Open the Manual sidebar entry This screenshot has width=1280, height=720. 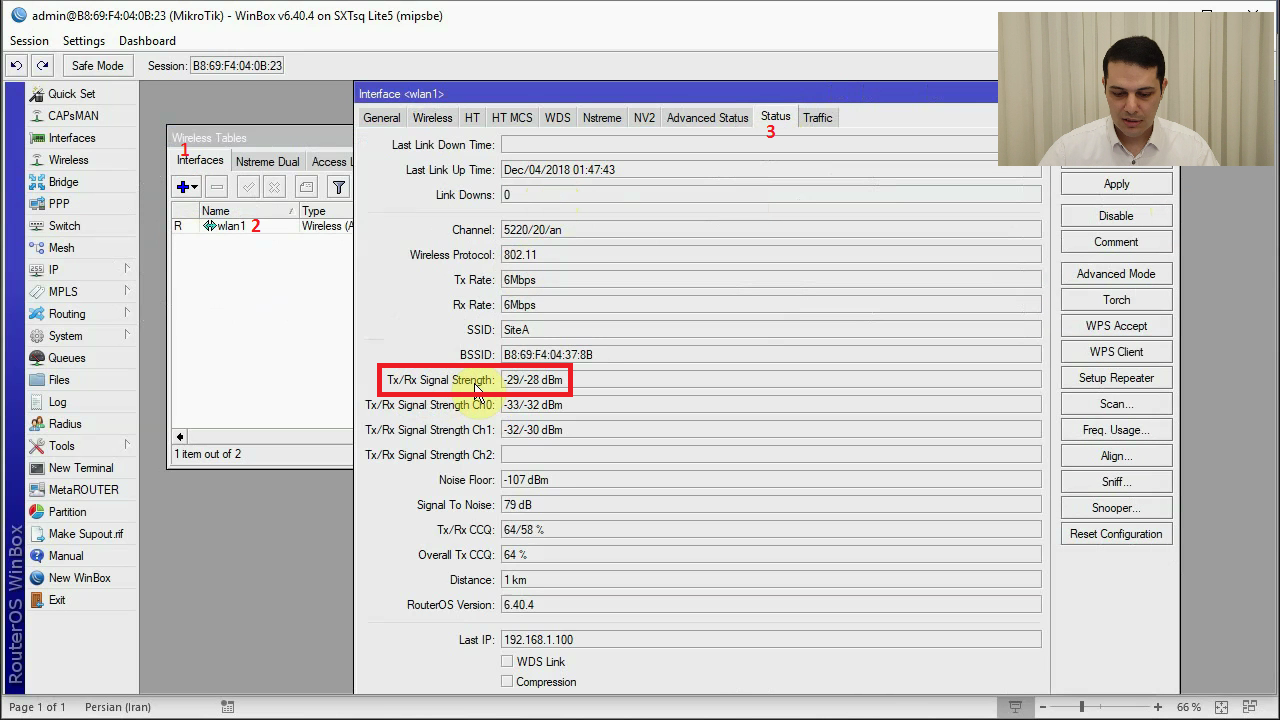click(x=66, y=556)
